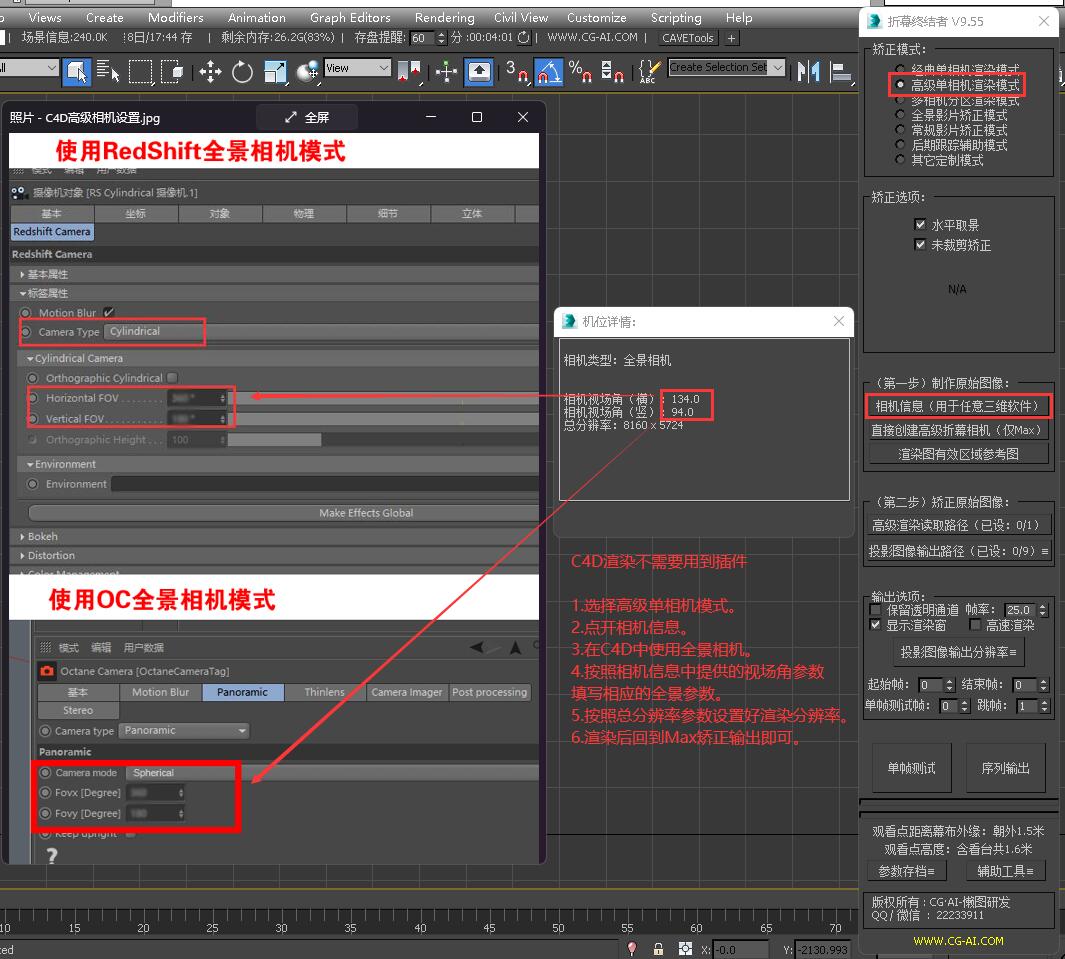Choose the Rectangular Selection Region tool

[141, 71]
